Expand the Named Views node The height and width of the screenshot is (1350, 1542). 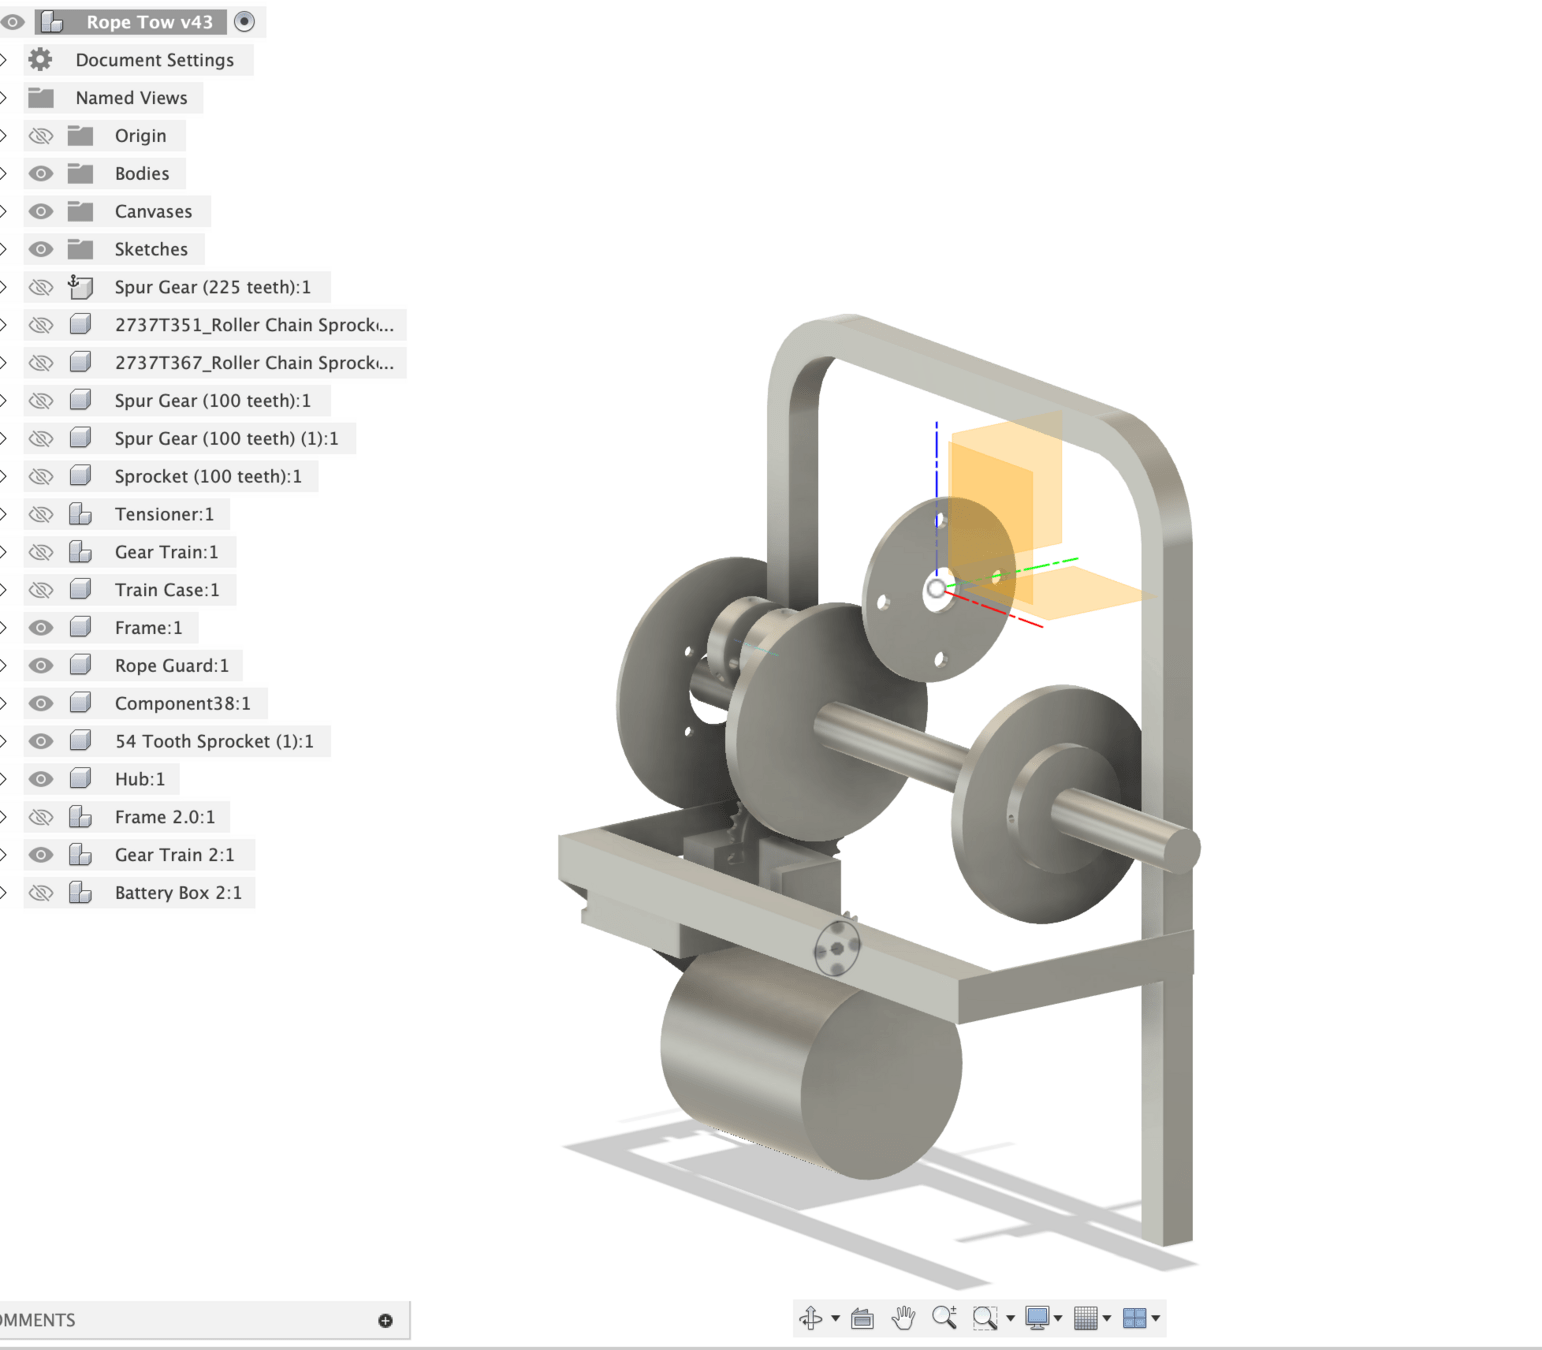[x=4, y=98]
